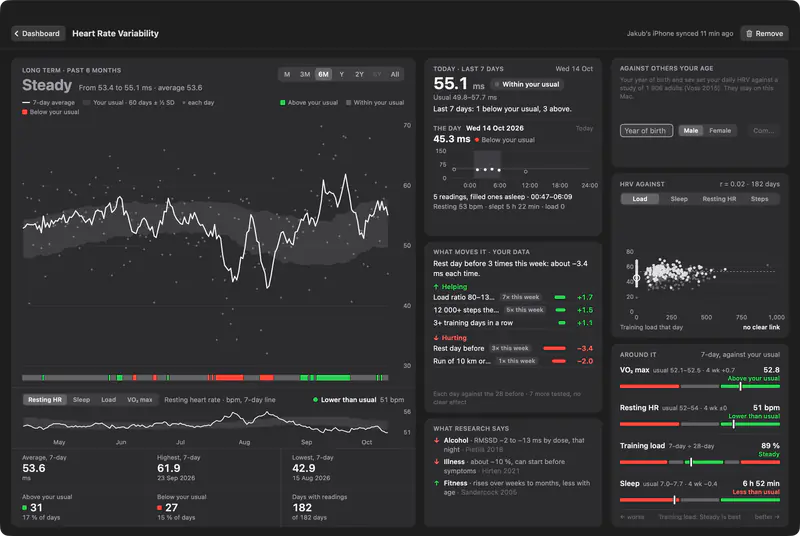
Task: Select Female sex option
Action: tap(720, 131)
